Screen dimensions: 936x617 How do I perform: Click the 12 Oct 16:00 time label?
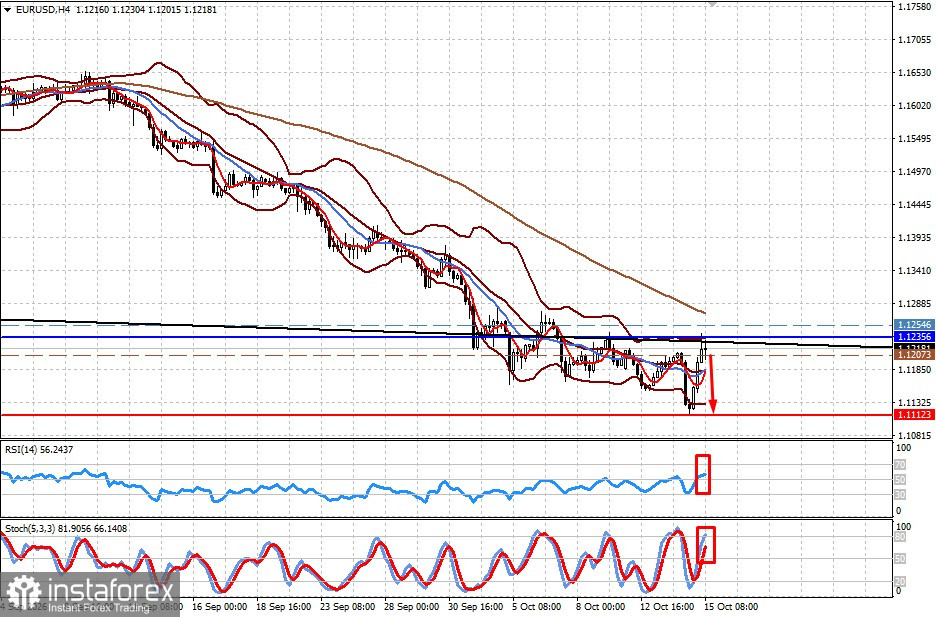(667, 607)
